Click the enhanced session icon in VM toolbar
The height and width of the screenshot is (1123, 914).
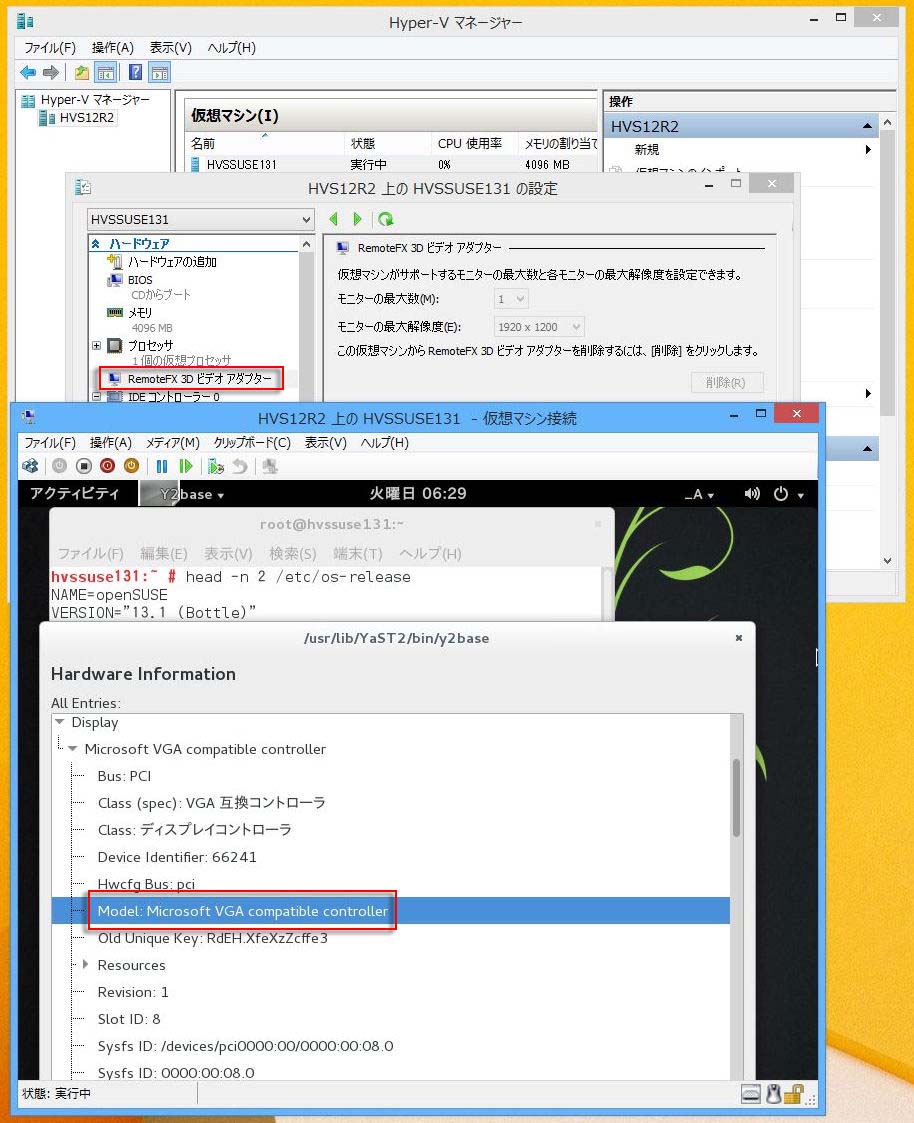click(270, 466)
